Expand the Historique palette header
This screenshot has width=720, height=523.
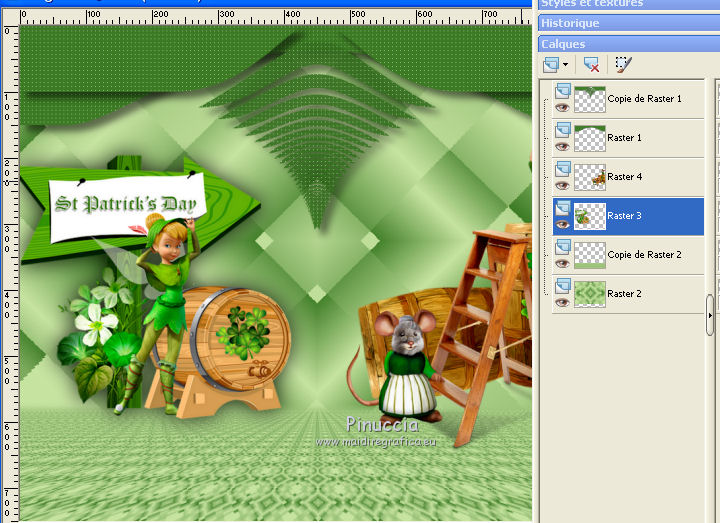tap(629, 23)
